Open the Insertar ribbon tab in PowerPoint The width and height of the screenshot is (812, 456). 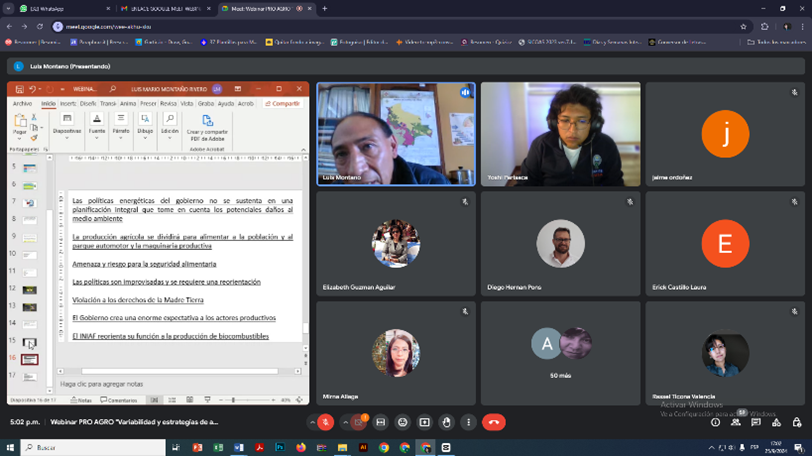pos(67,103)
